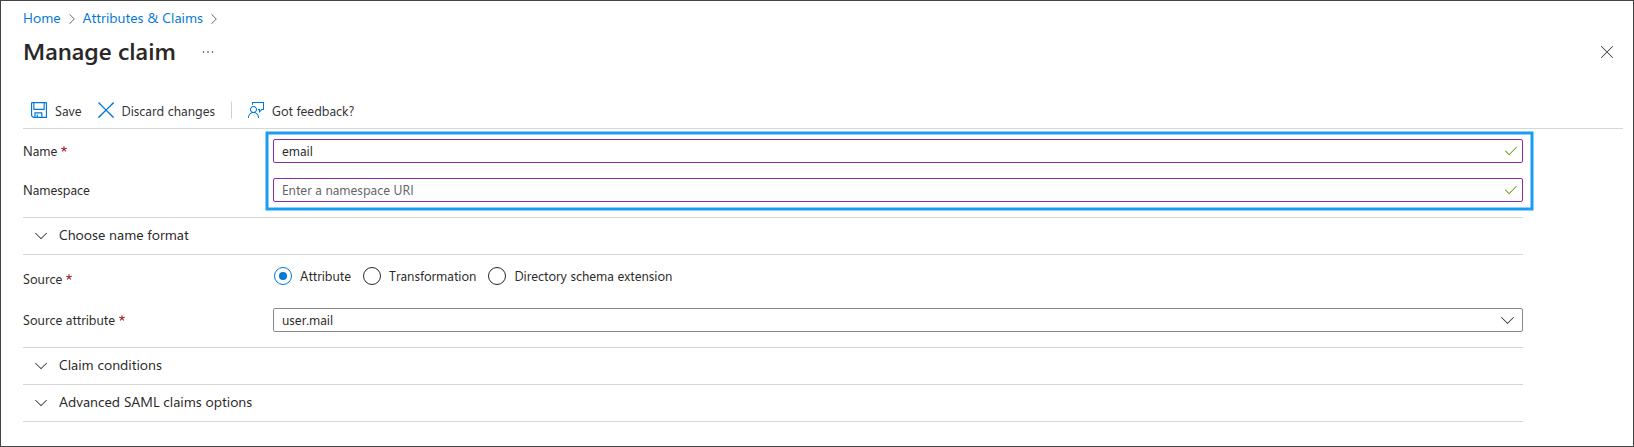Click the green checkmark in Name field

point(1511,151)
